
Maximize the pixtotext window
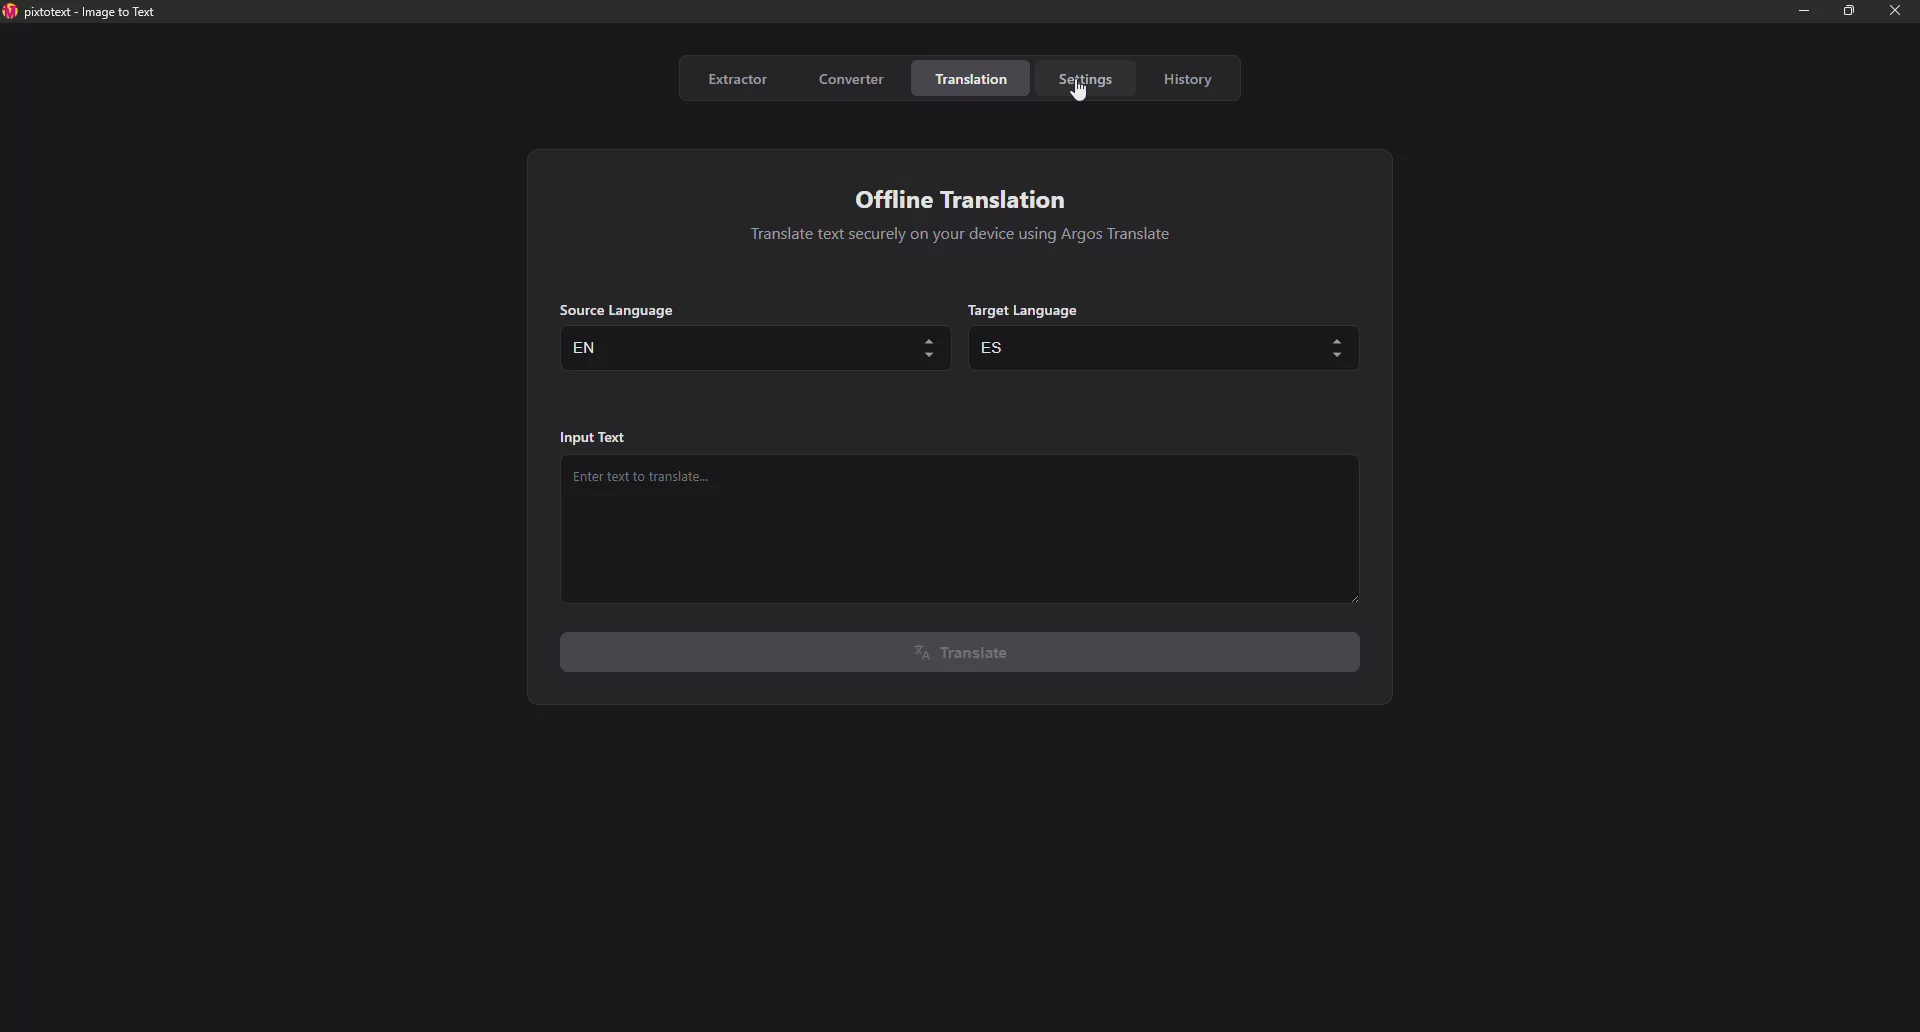[x=1851, y=11]
